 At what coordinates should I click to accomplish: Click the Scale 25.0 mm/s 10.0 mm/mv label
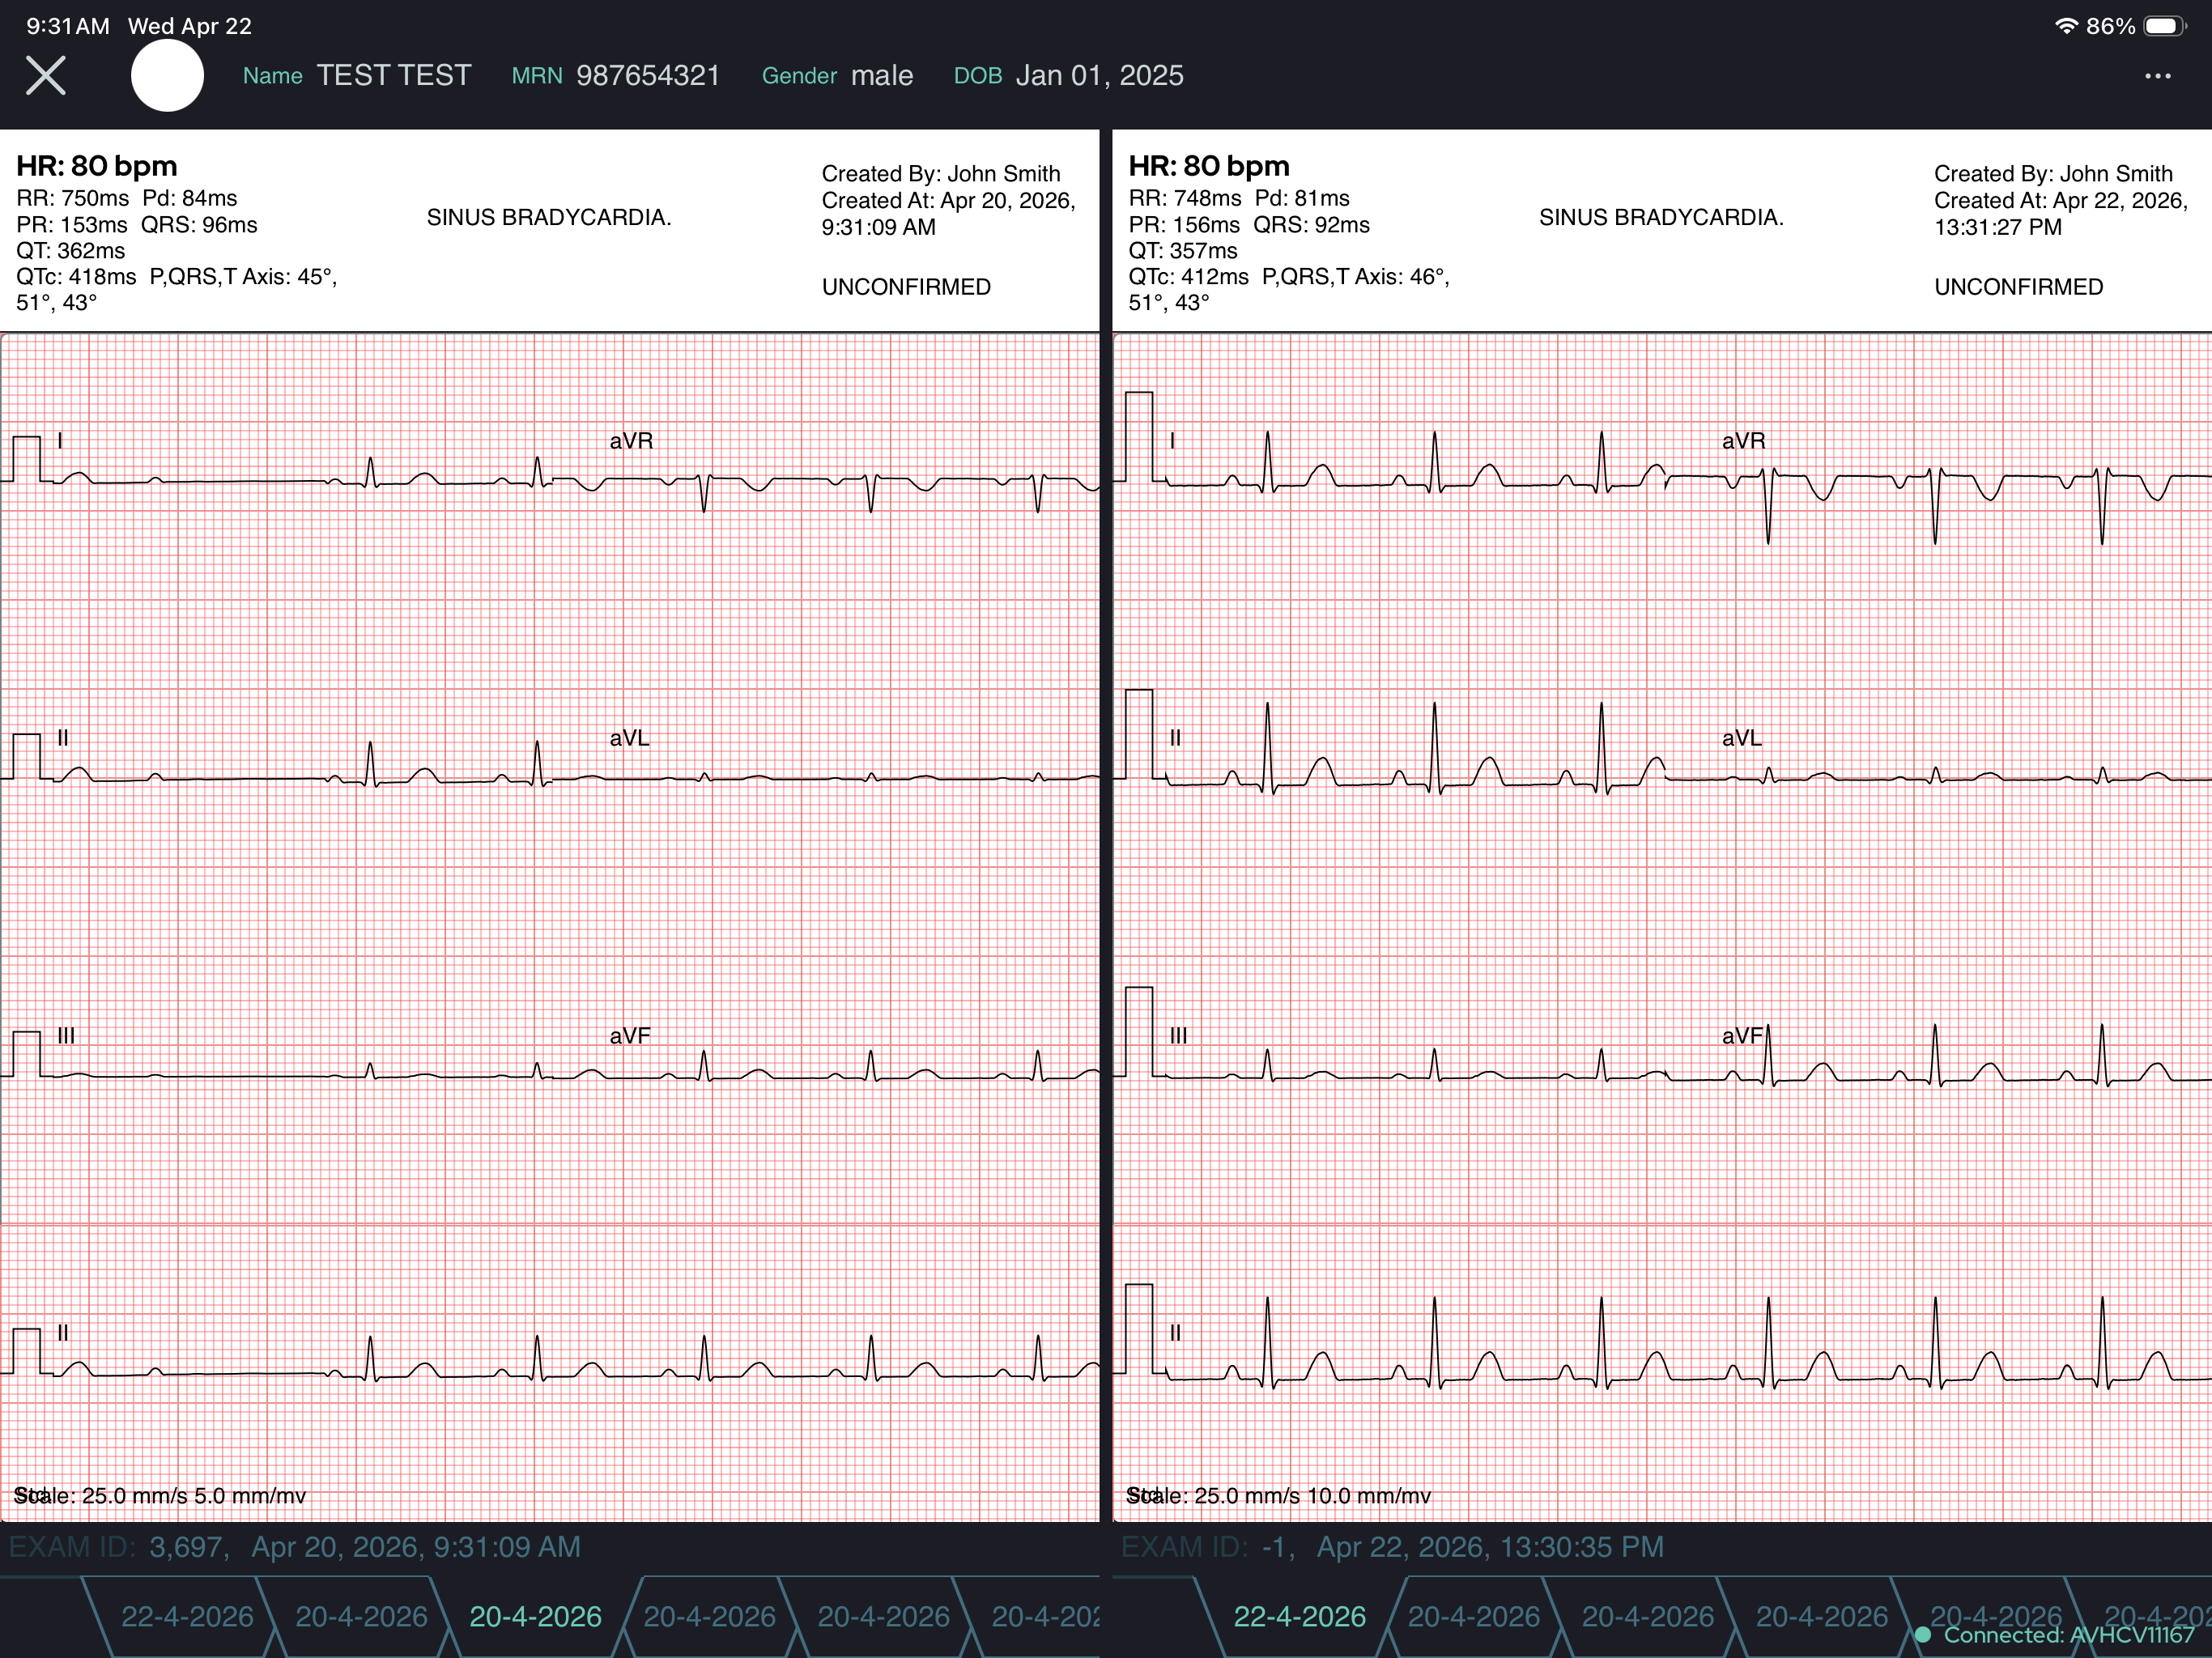coord(1278,1496)
